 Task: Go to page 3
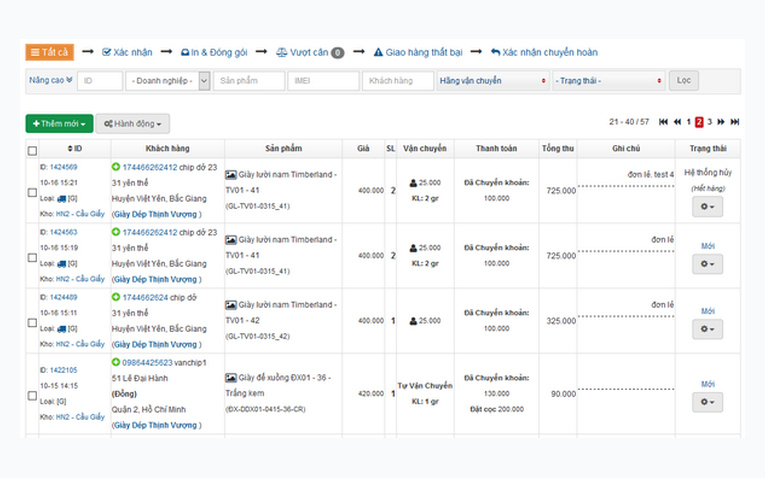coord(709,122)
